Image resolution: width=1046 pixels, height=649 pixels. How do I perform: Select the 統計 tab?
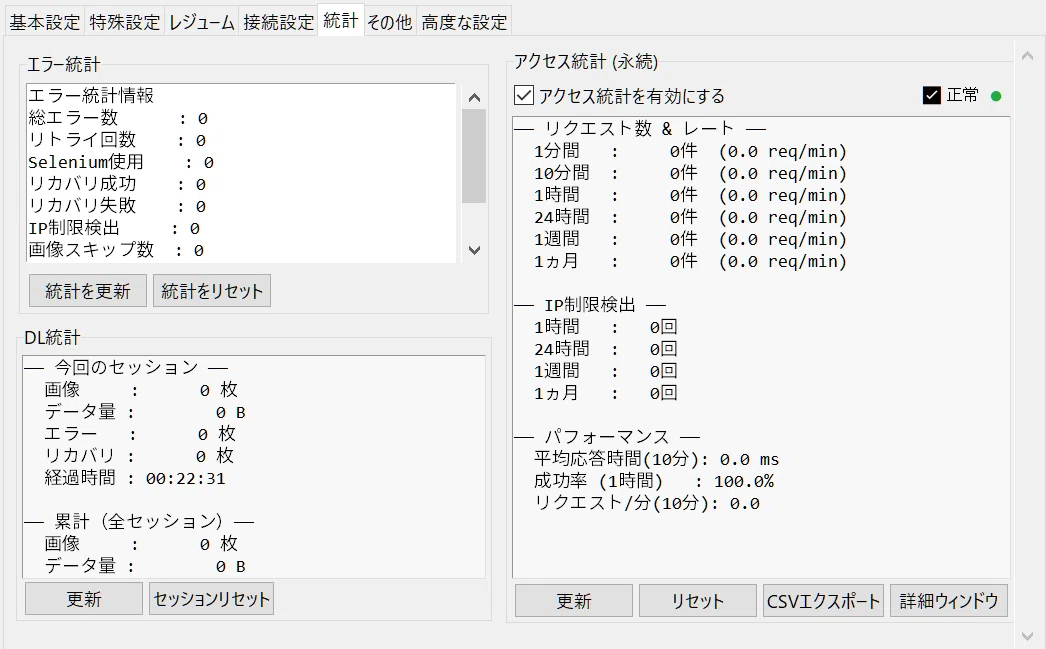pos(341,20)
